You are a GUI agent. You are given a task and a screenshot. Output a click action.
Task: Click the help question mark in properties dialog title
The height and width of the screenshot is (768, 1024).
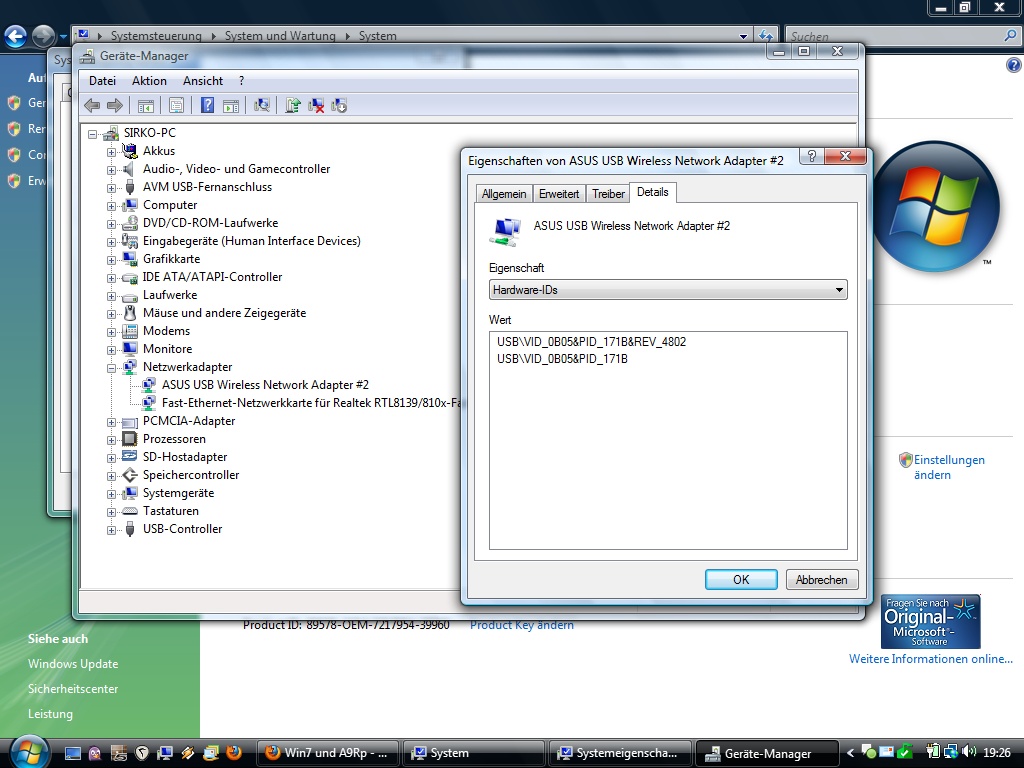click(x=812, y=156)
